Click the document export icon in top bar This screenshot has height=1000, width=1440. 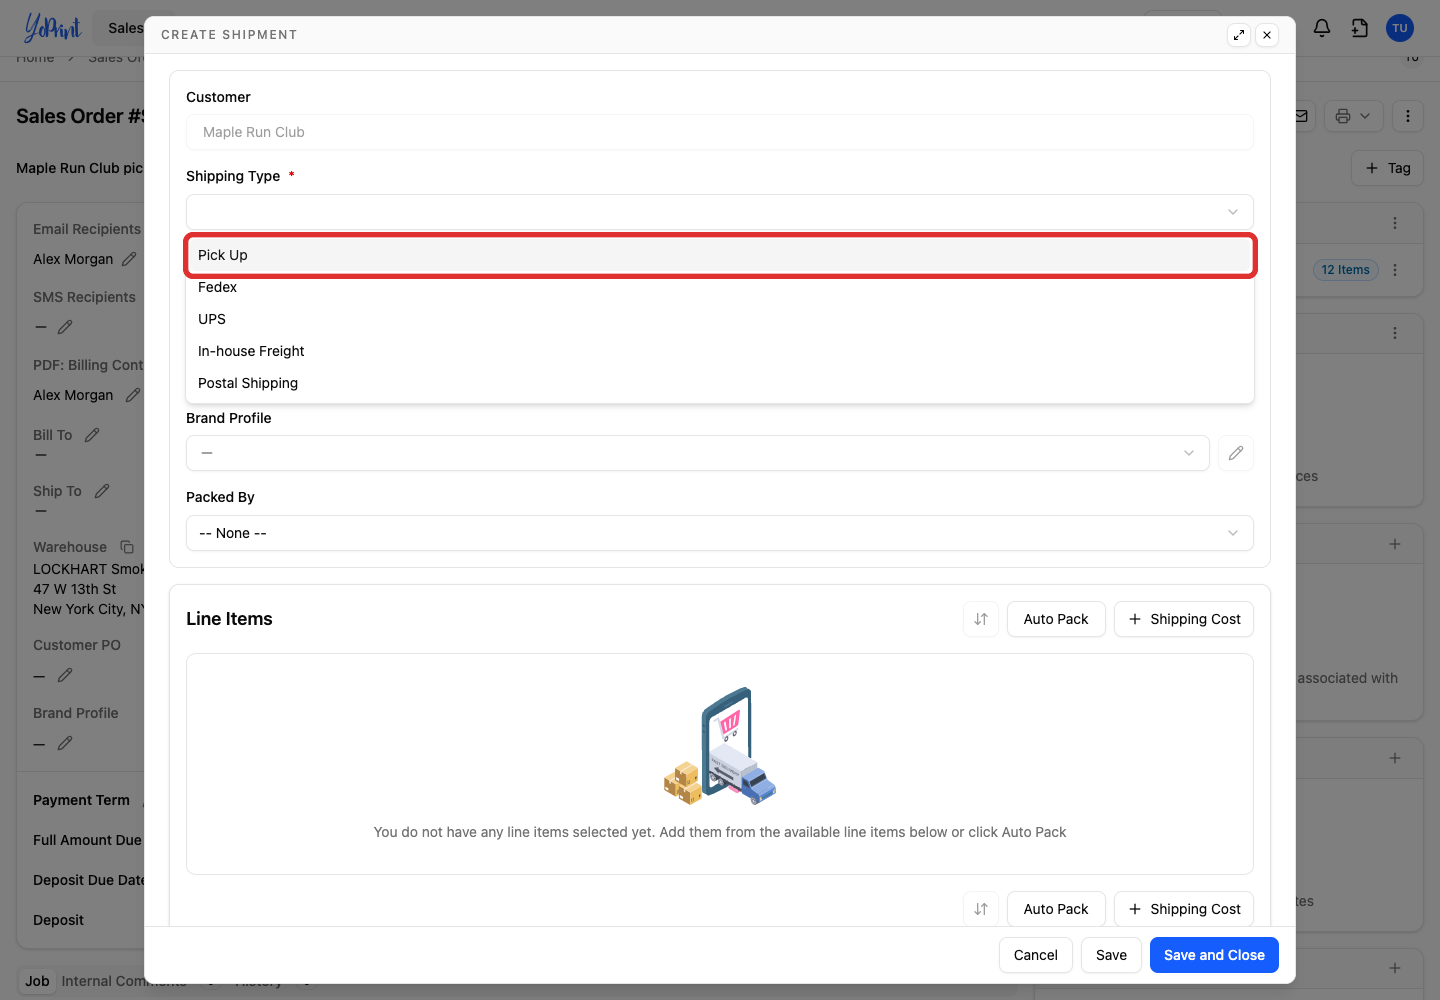click(x=1360, y=28)
